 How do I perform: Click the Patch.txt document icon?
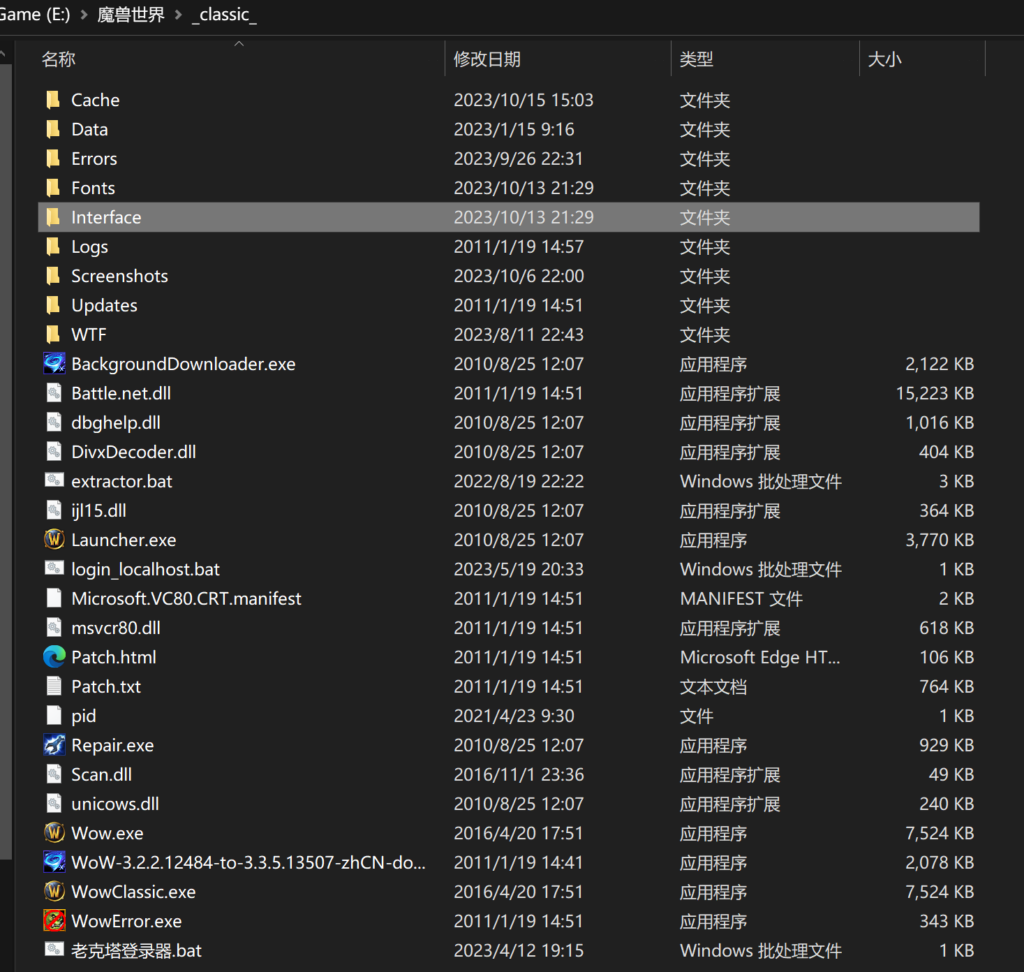click(x=54, y=687)
